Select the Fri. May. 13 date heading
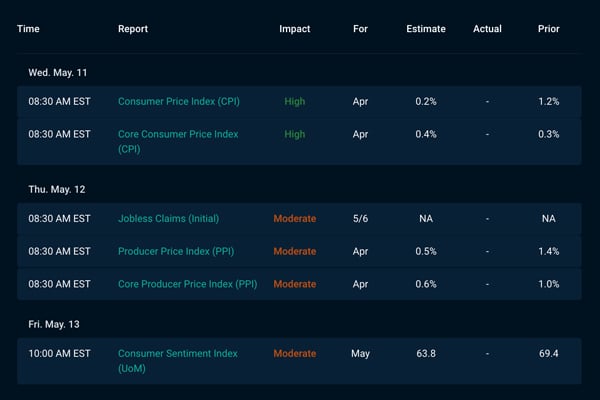600x400 pixels. pyautogui.click(x=54, y=324)
